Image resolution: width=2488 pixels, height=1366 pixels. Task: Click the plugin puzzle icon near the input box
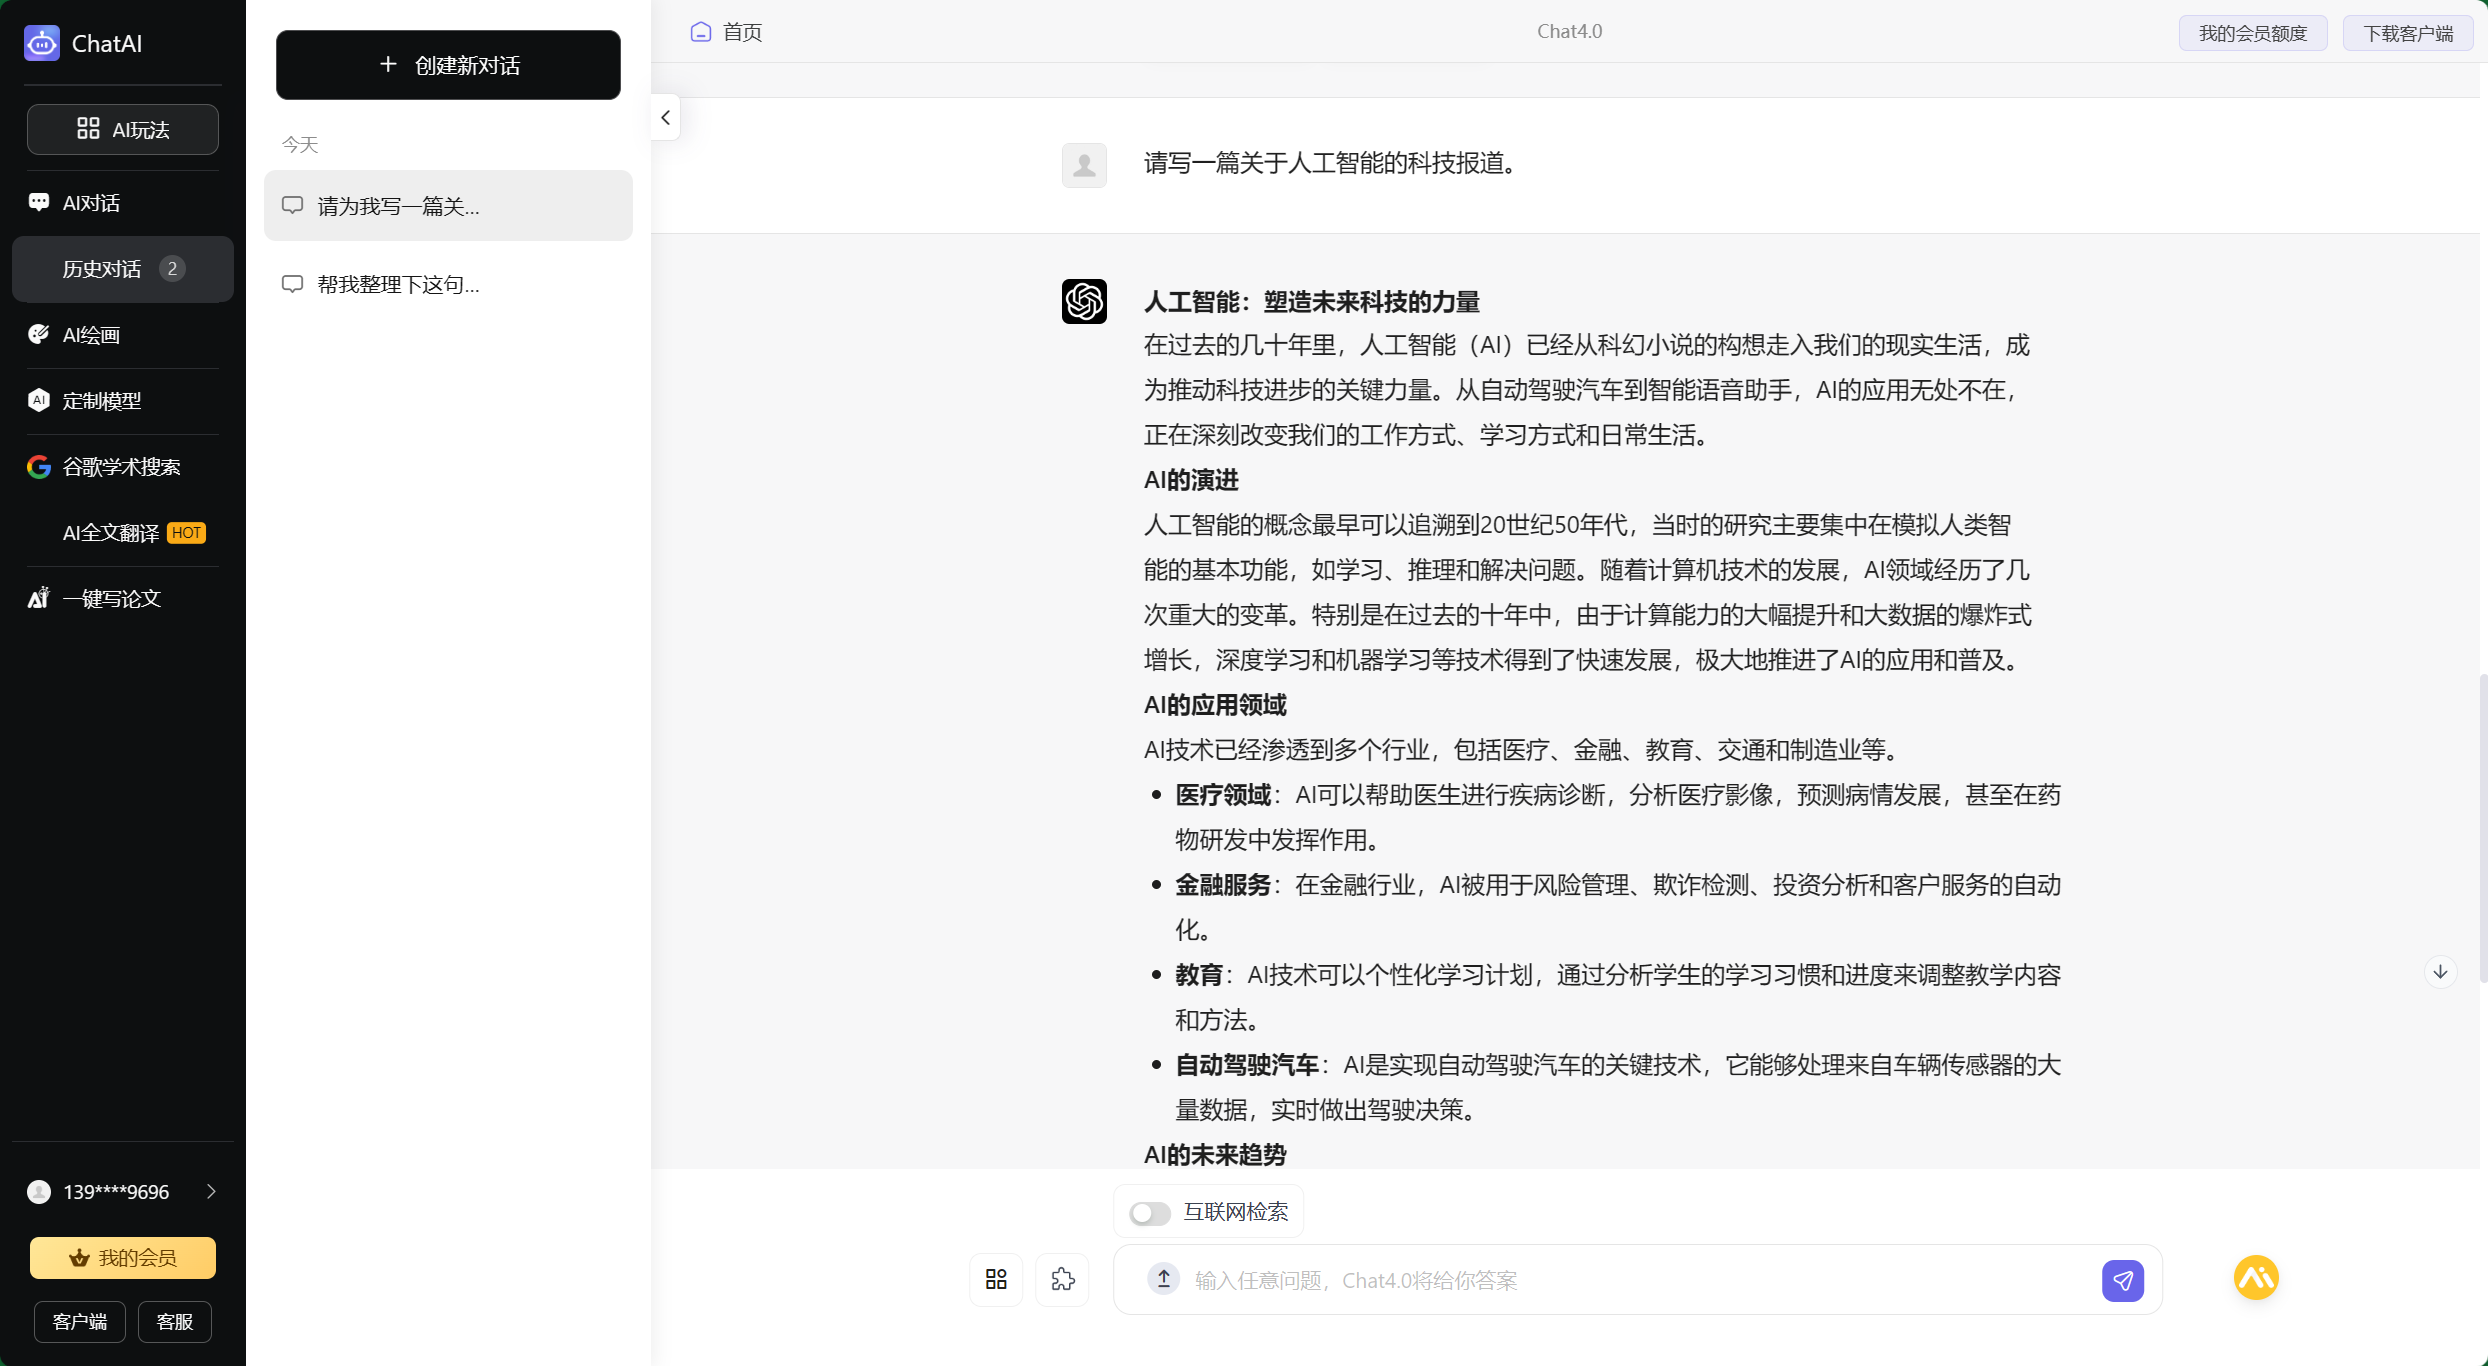[x=1063, y=1280]
